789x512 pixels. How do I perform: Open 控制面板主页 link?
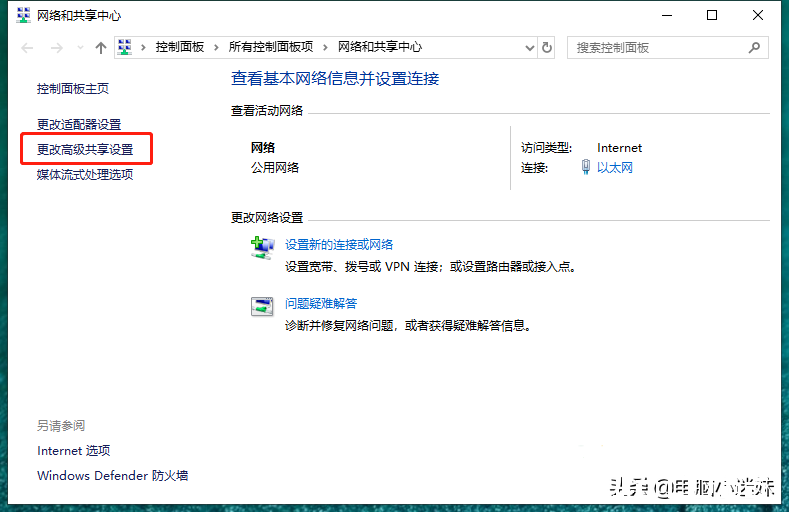pyautogui.click(x=73, y=89)
